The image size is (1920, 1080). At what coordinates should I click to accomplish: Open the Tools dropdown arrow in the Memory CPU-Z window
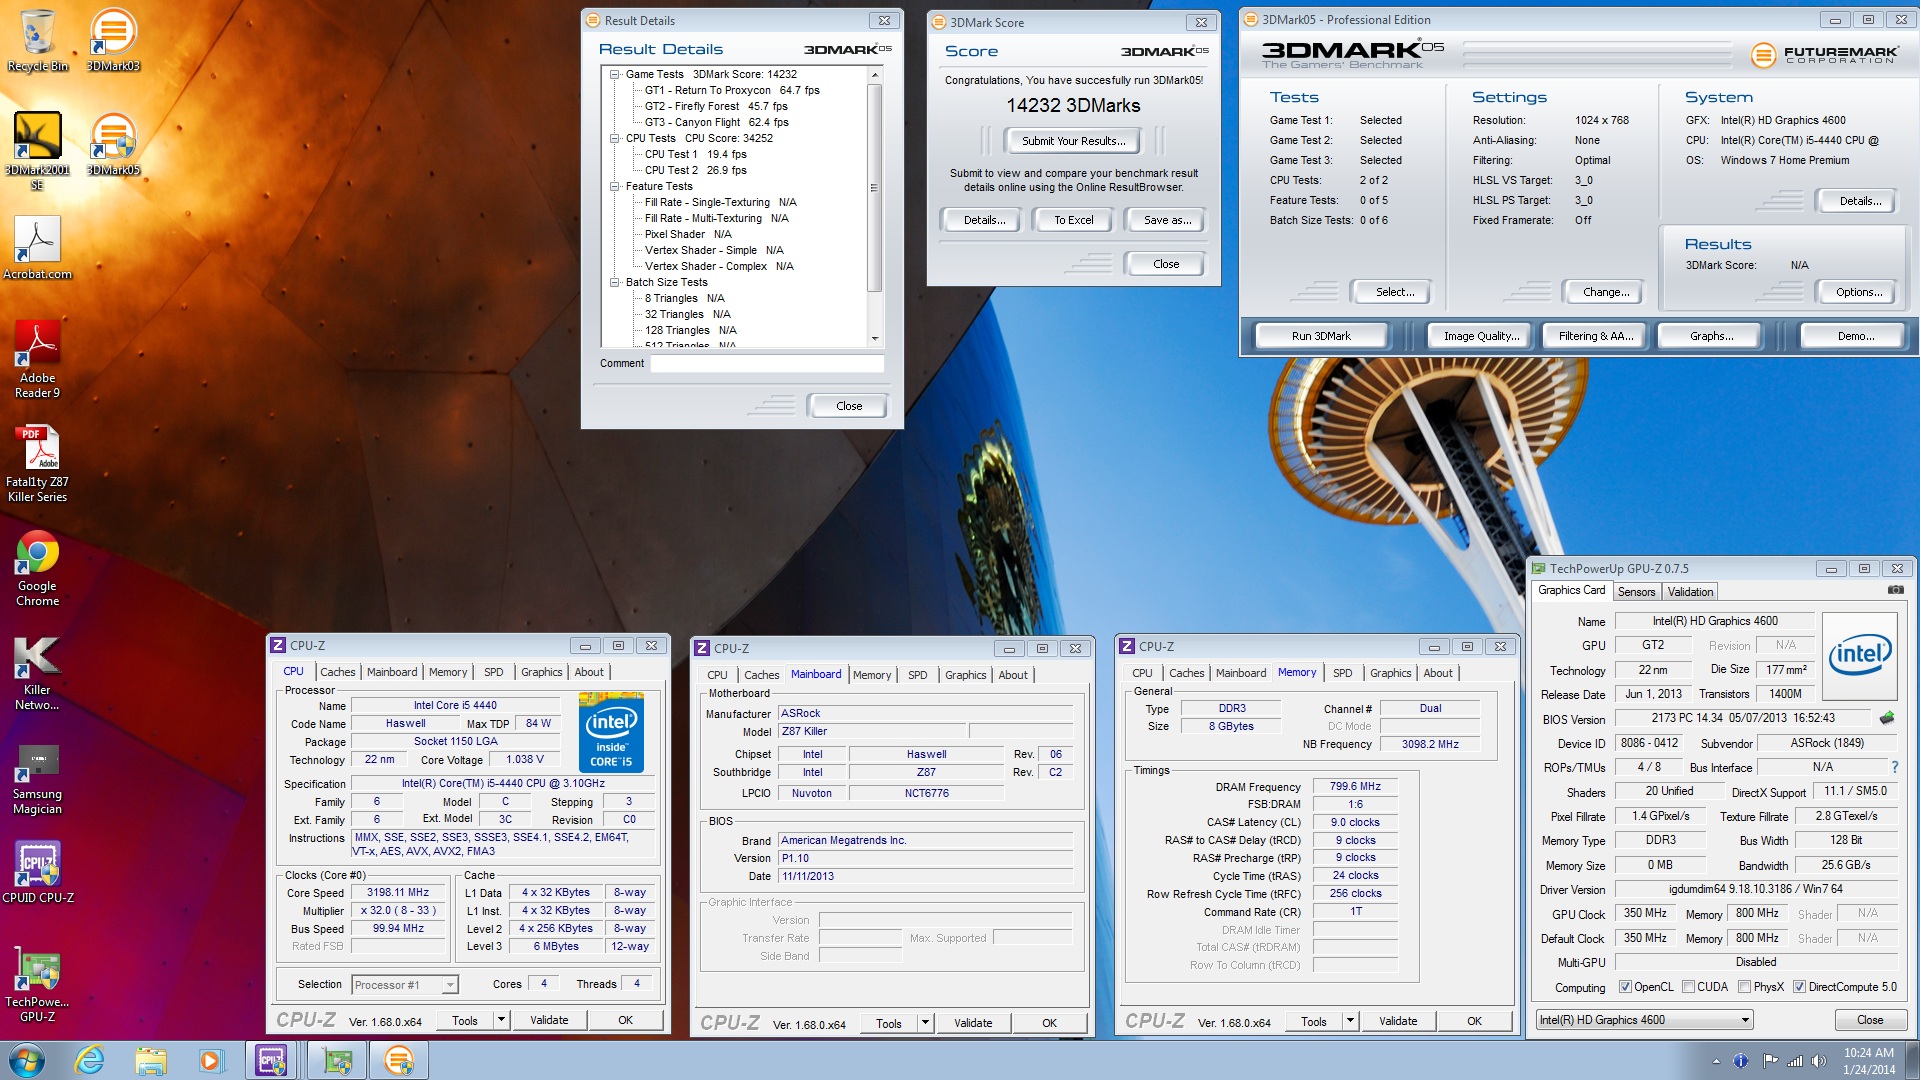coord(1351,1021)
